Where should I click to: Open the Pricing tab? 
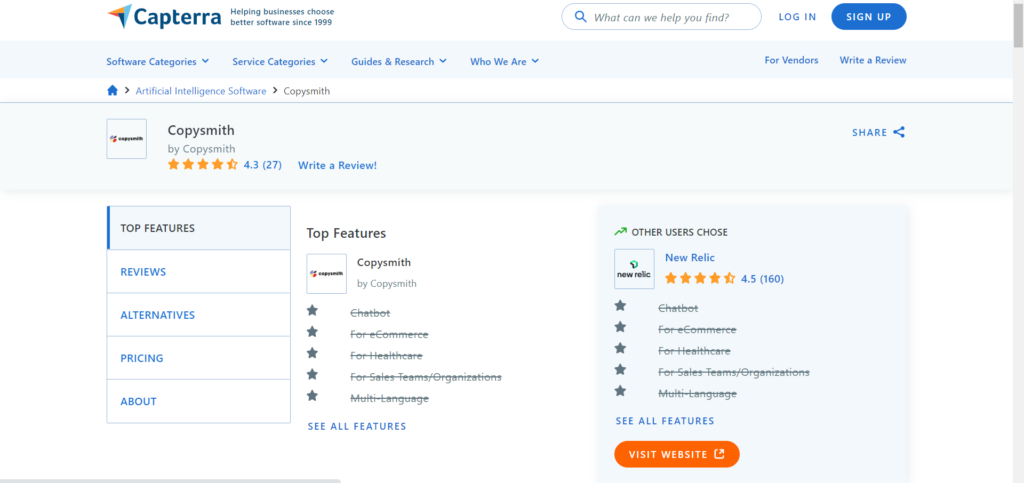click(199, 358)
